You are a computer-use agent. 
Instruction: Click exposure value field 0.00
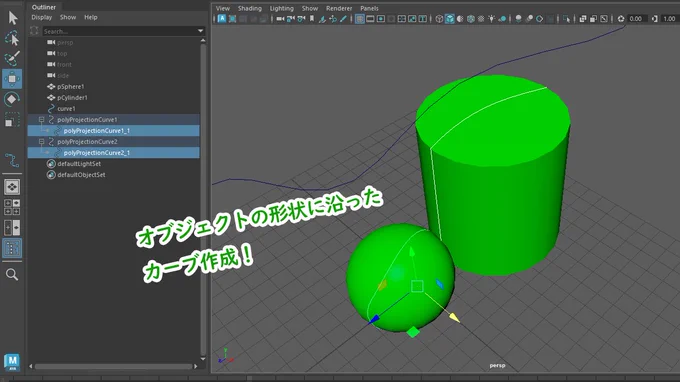(x=637, y=19)
